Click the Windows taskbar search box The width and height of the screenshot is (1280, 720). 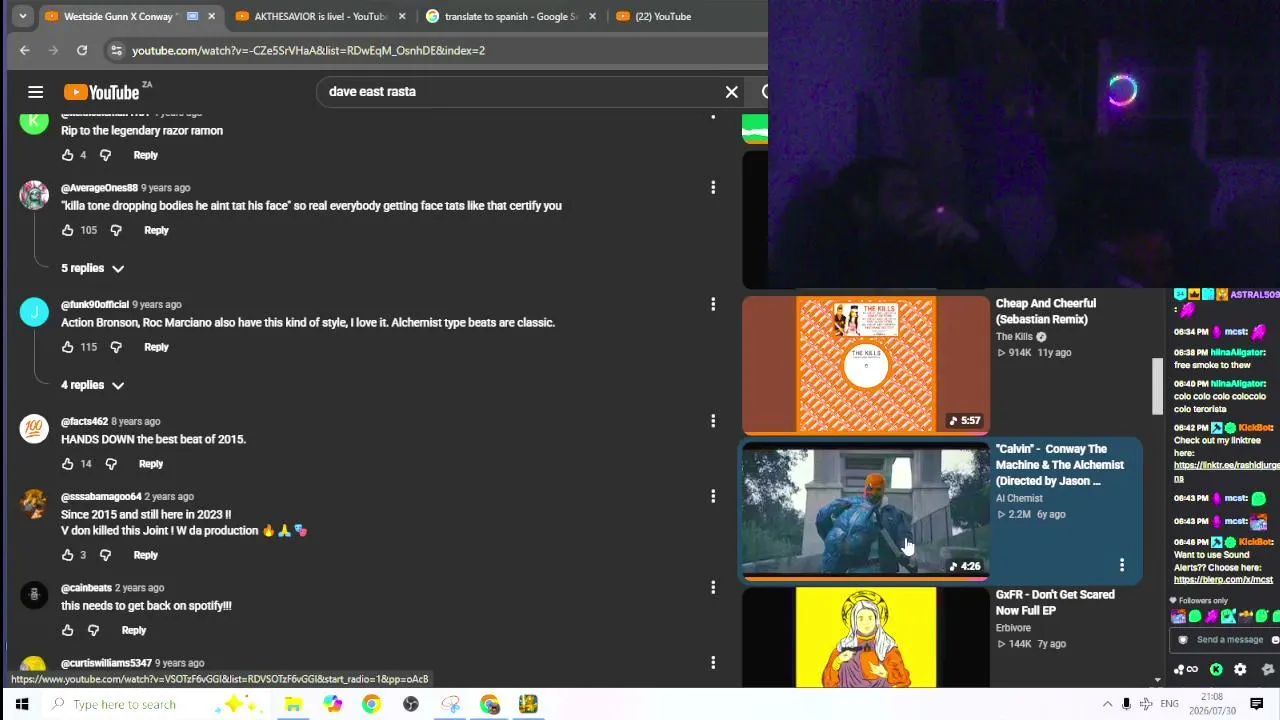coord(155,704)
